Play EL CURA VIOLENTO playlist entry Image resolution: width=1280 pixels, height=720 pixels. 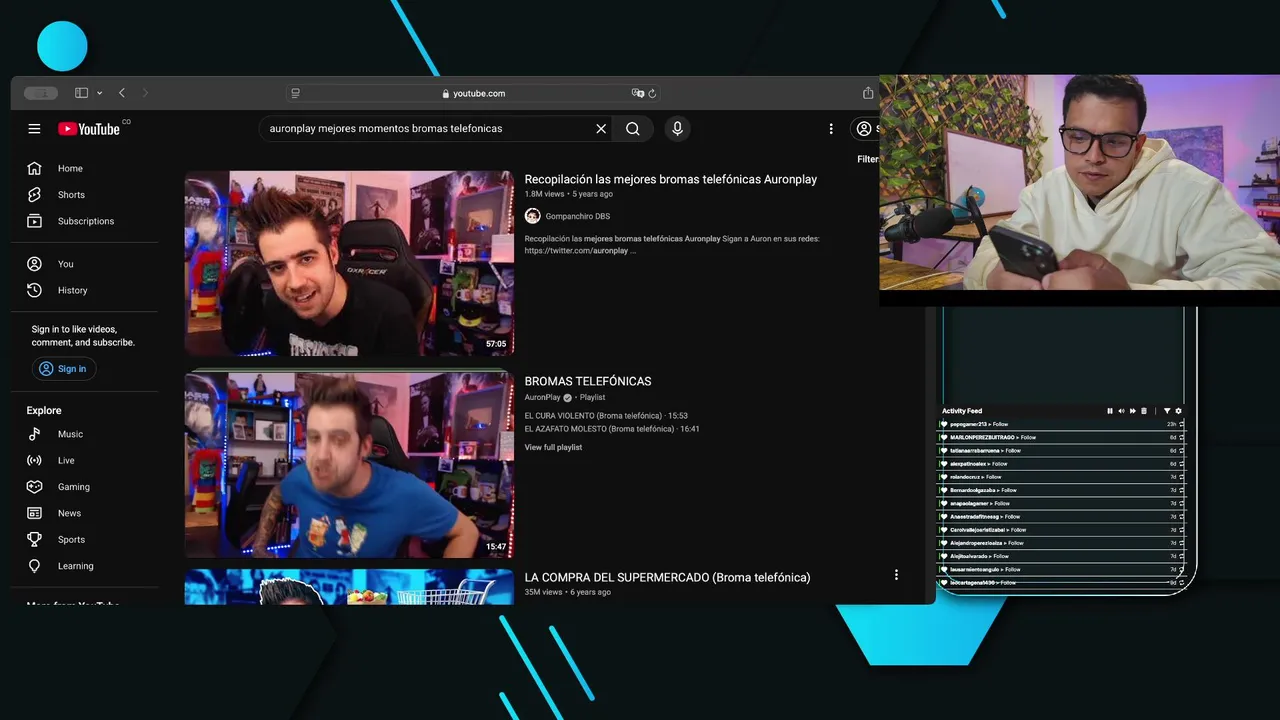[606, 415]
